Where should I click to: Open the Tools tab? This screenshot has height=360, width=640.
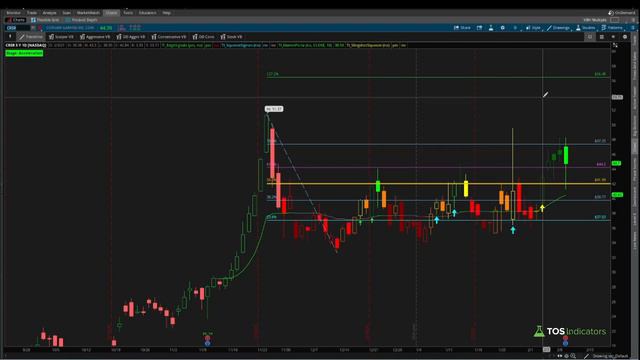[128, 13]
